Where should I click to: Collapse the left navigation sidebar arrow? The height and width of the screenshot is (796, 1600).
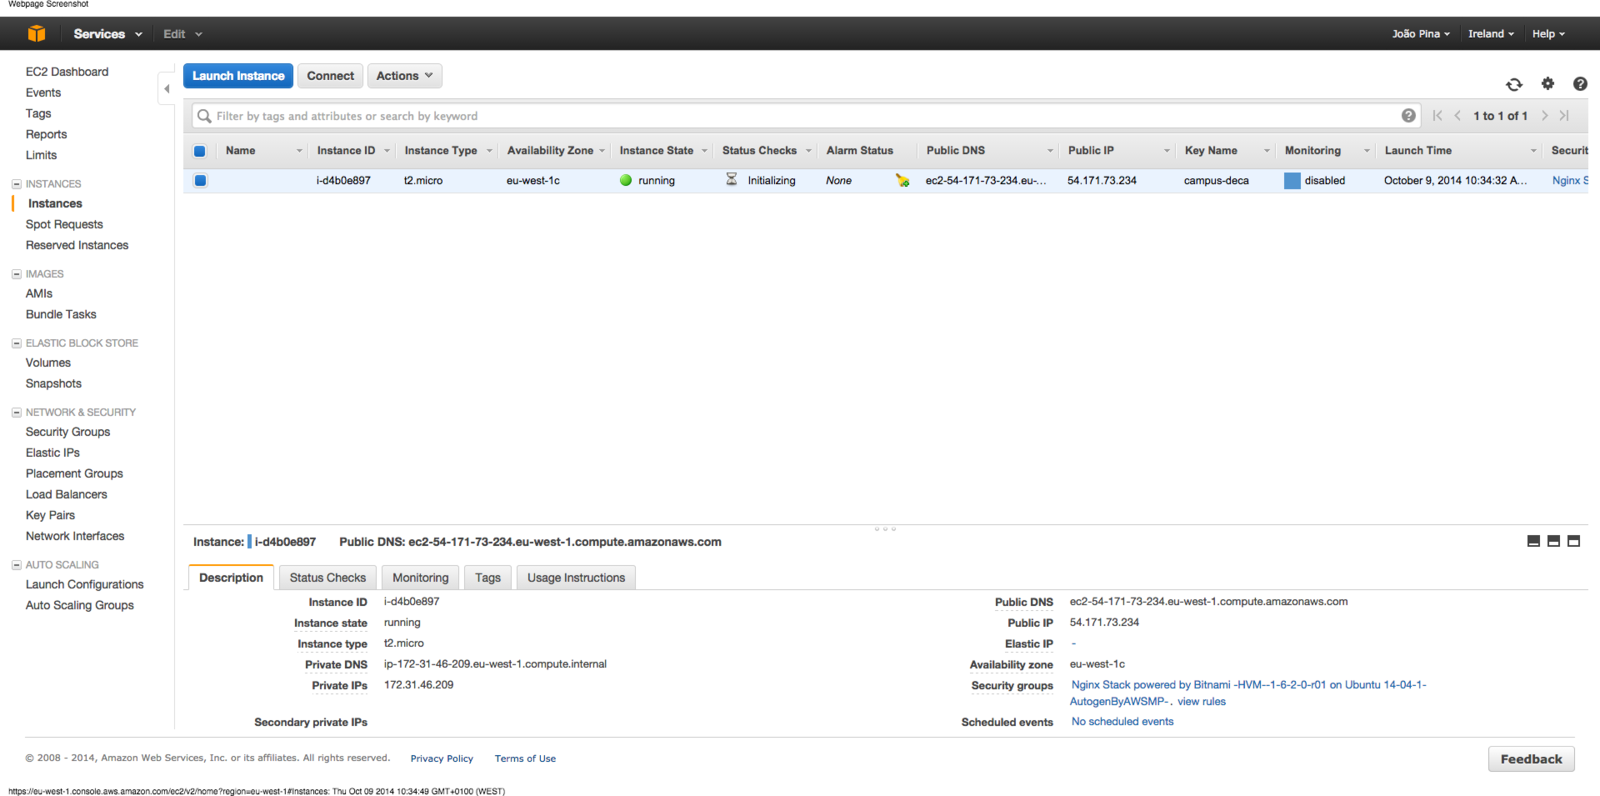(x=166, y=89)
